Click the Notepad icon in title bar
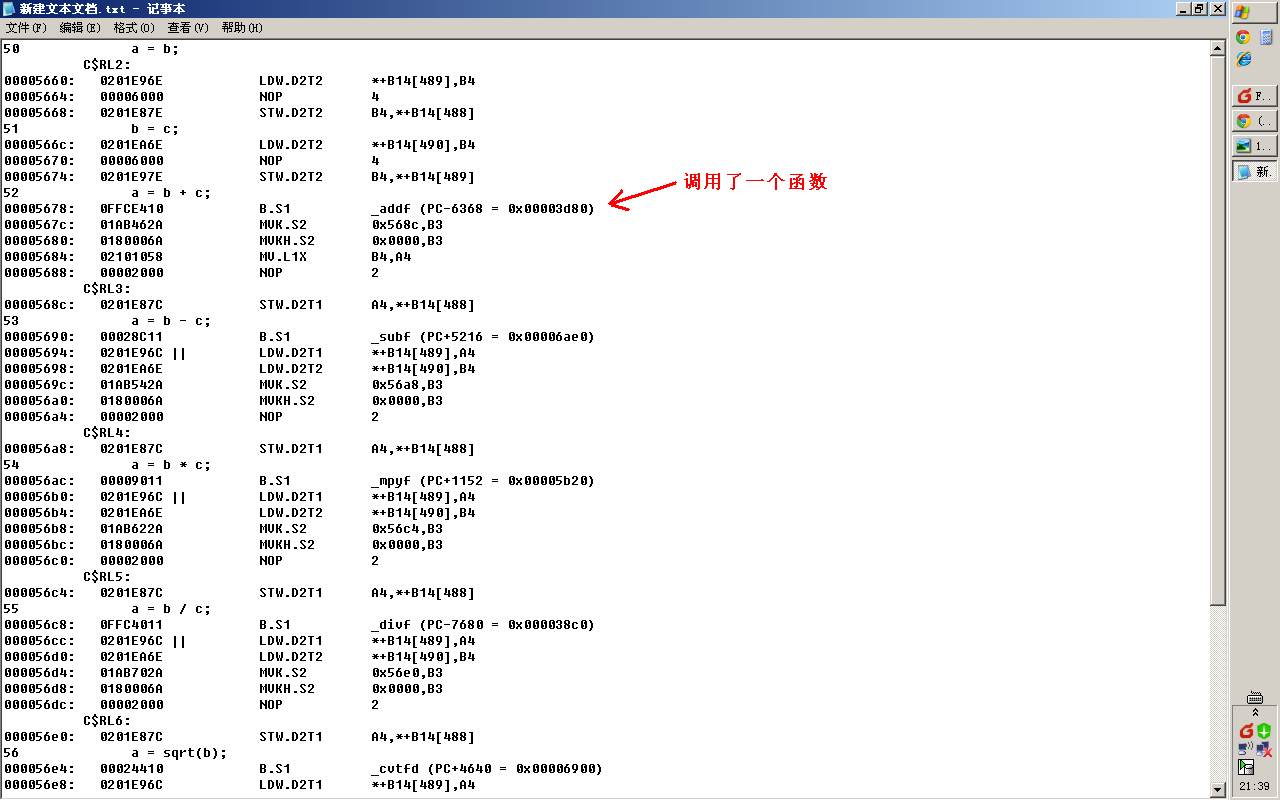Viewport: 1280px width, 800px height. tap(9, 8)
